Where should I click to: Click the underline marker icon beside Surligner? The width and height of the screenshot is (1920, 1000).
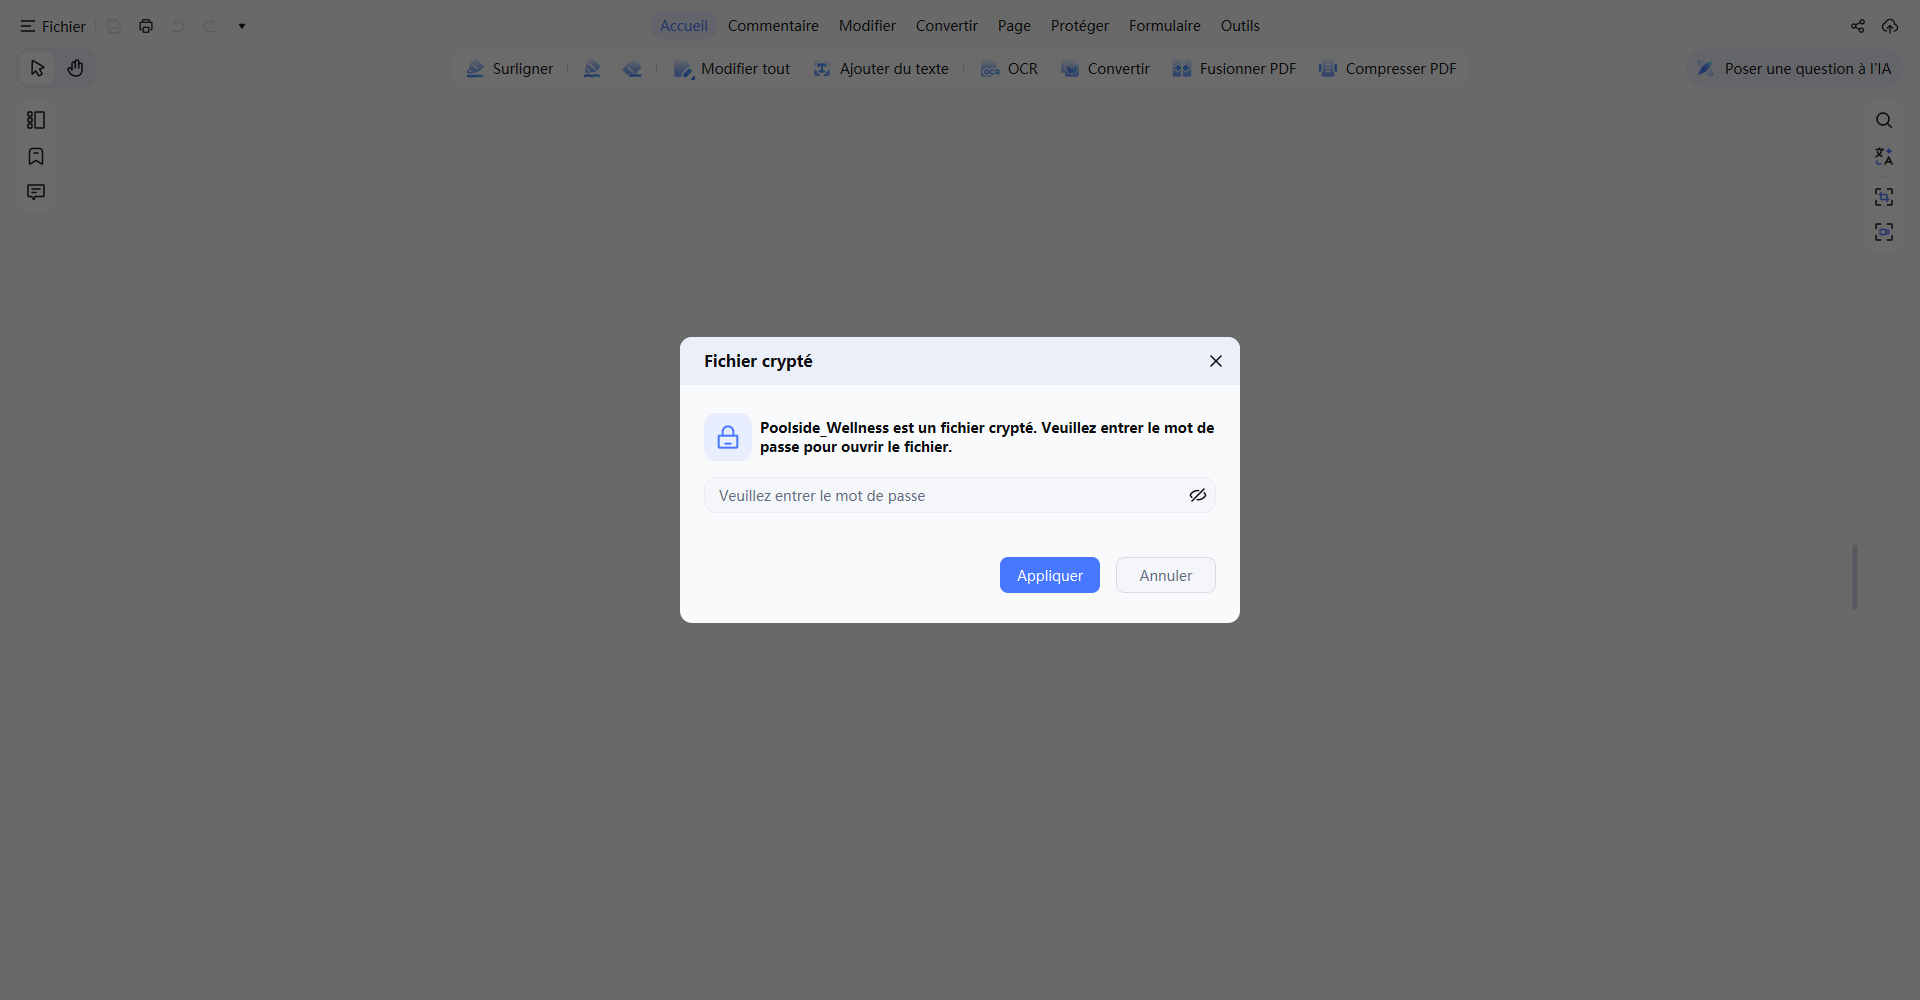[x=592, y=69]
